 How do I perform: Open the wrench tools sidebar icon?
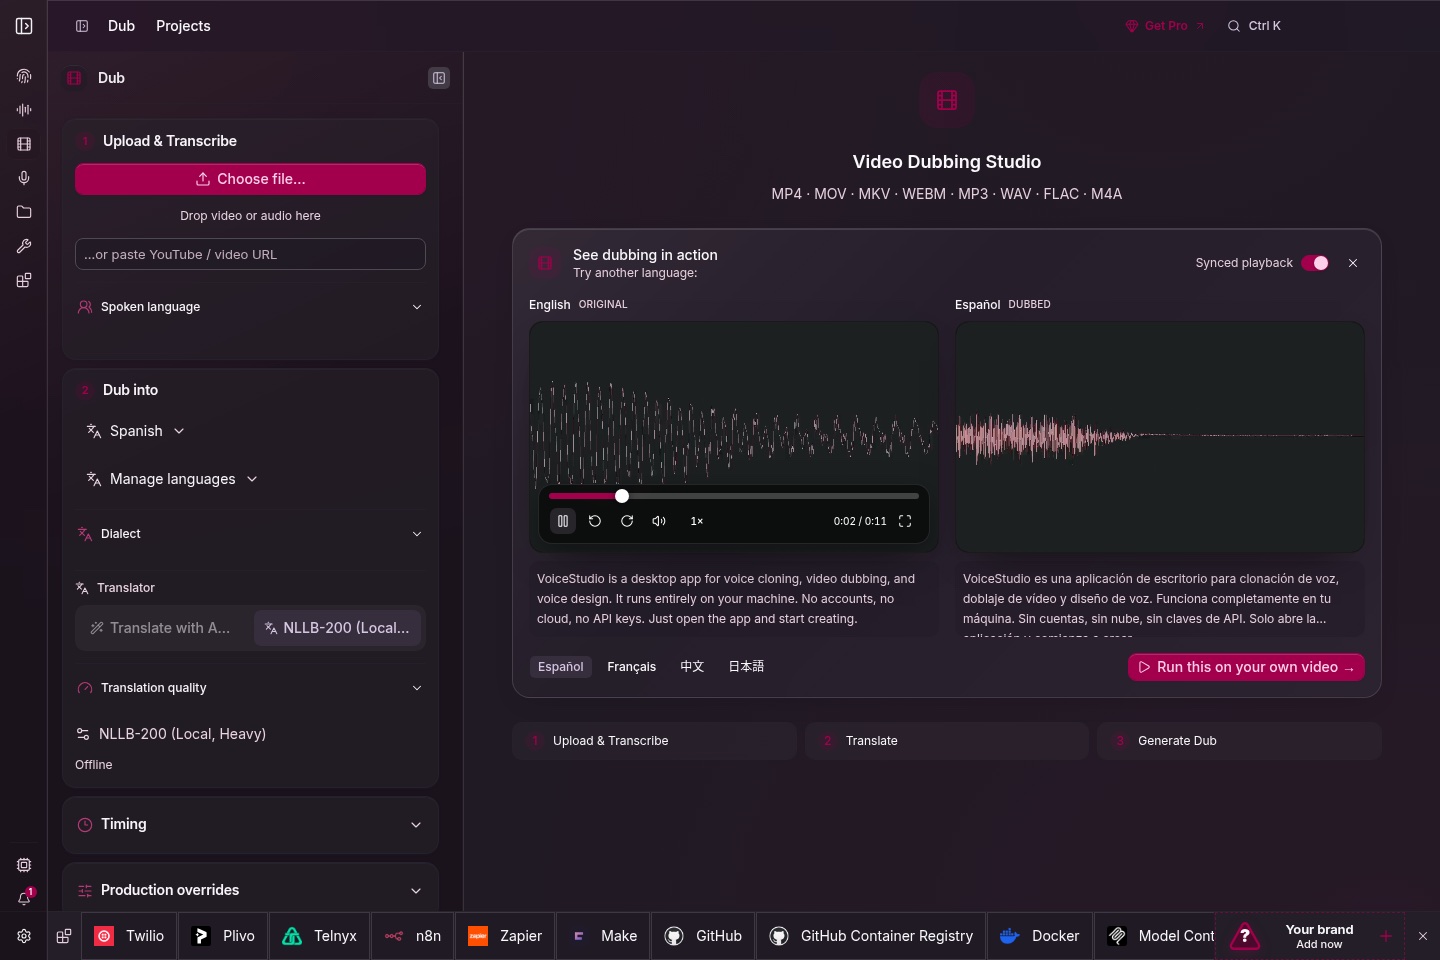[24, 246]
